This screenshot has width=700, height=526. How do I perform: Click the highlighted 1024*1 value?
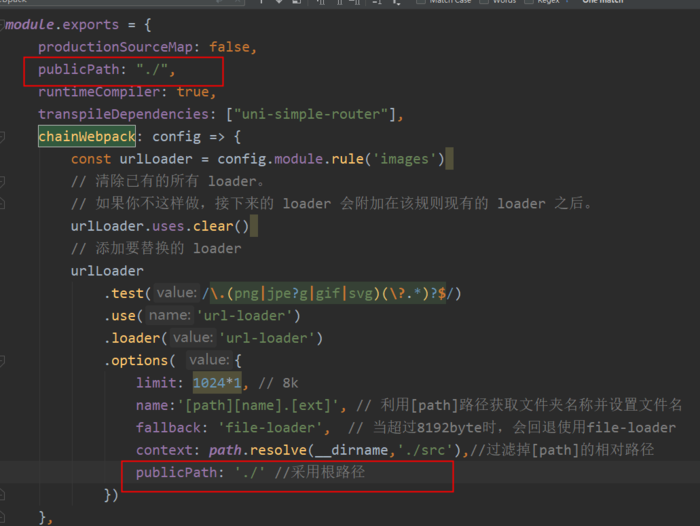217,383
